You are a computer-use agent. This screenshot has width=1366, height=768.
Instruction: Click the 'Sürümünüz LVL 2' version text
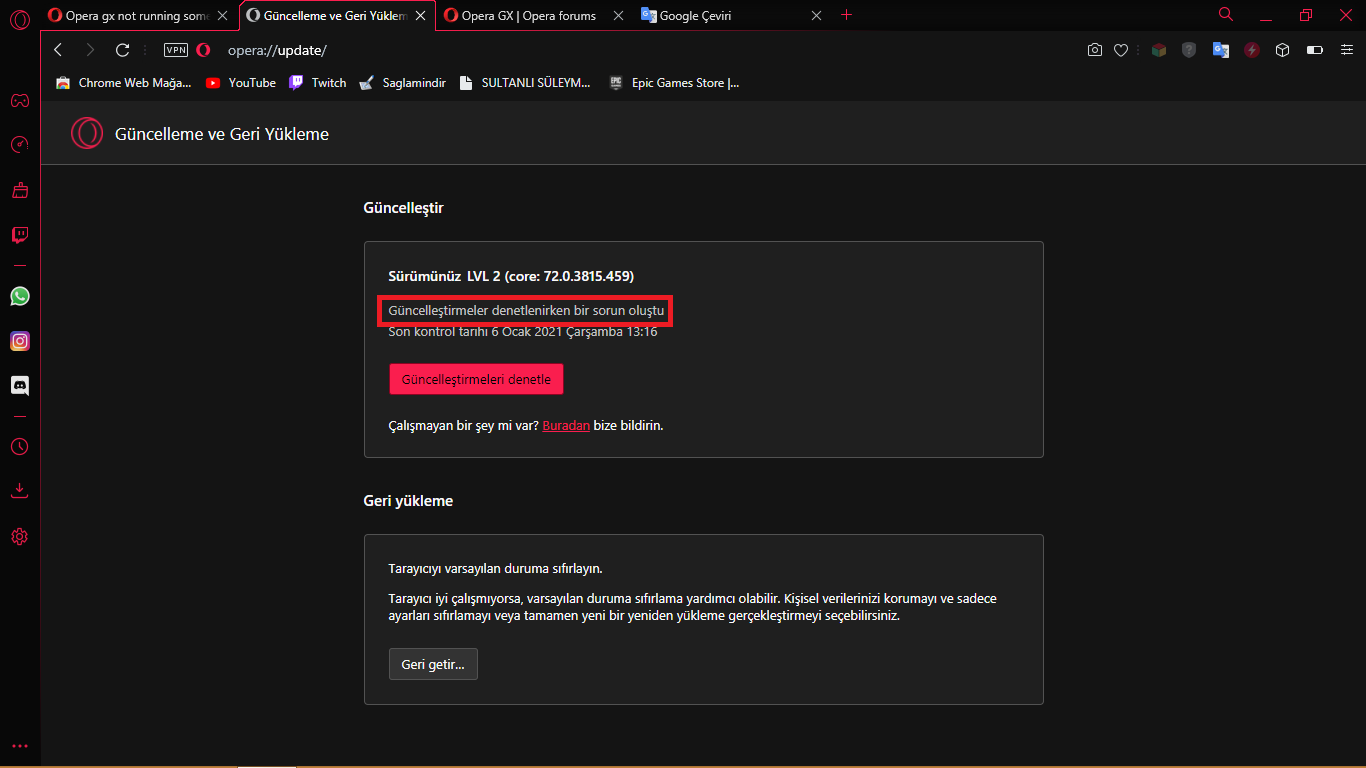coord(511,276)
